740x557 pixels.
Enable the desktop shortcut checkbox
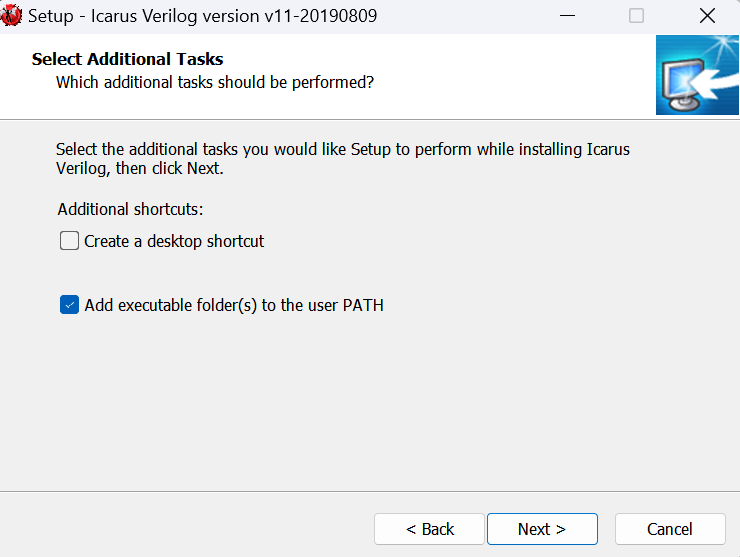click(69, 241)
